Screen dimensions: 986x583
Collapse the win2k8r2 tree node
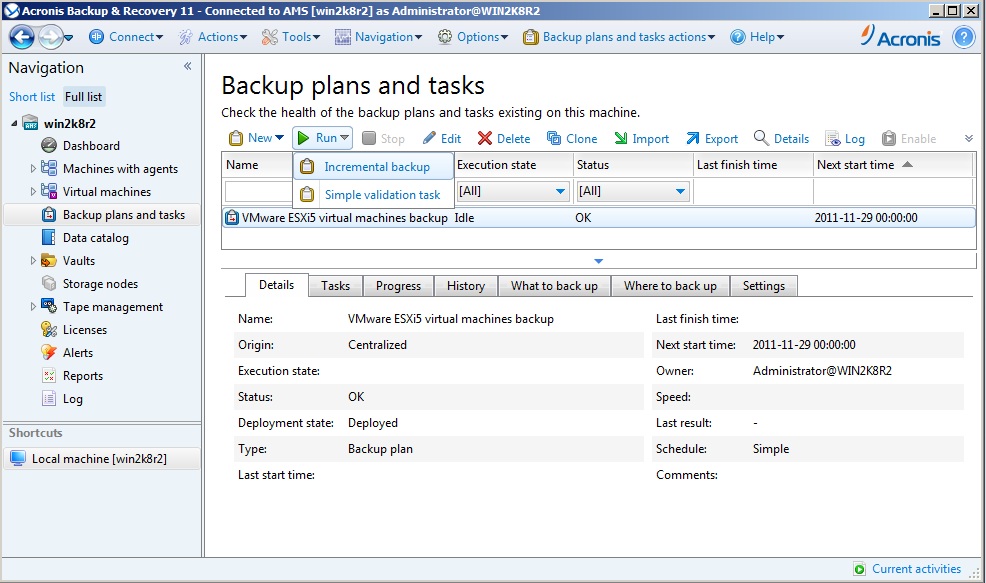pyautogui.click(x=14, y=123)
